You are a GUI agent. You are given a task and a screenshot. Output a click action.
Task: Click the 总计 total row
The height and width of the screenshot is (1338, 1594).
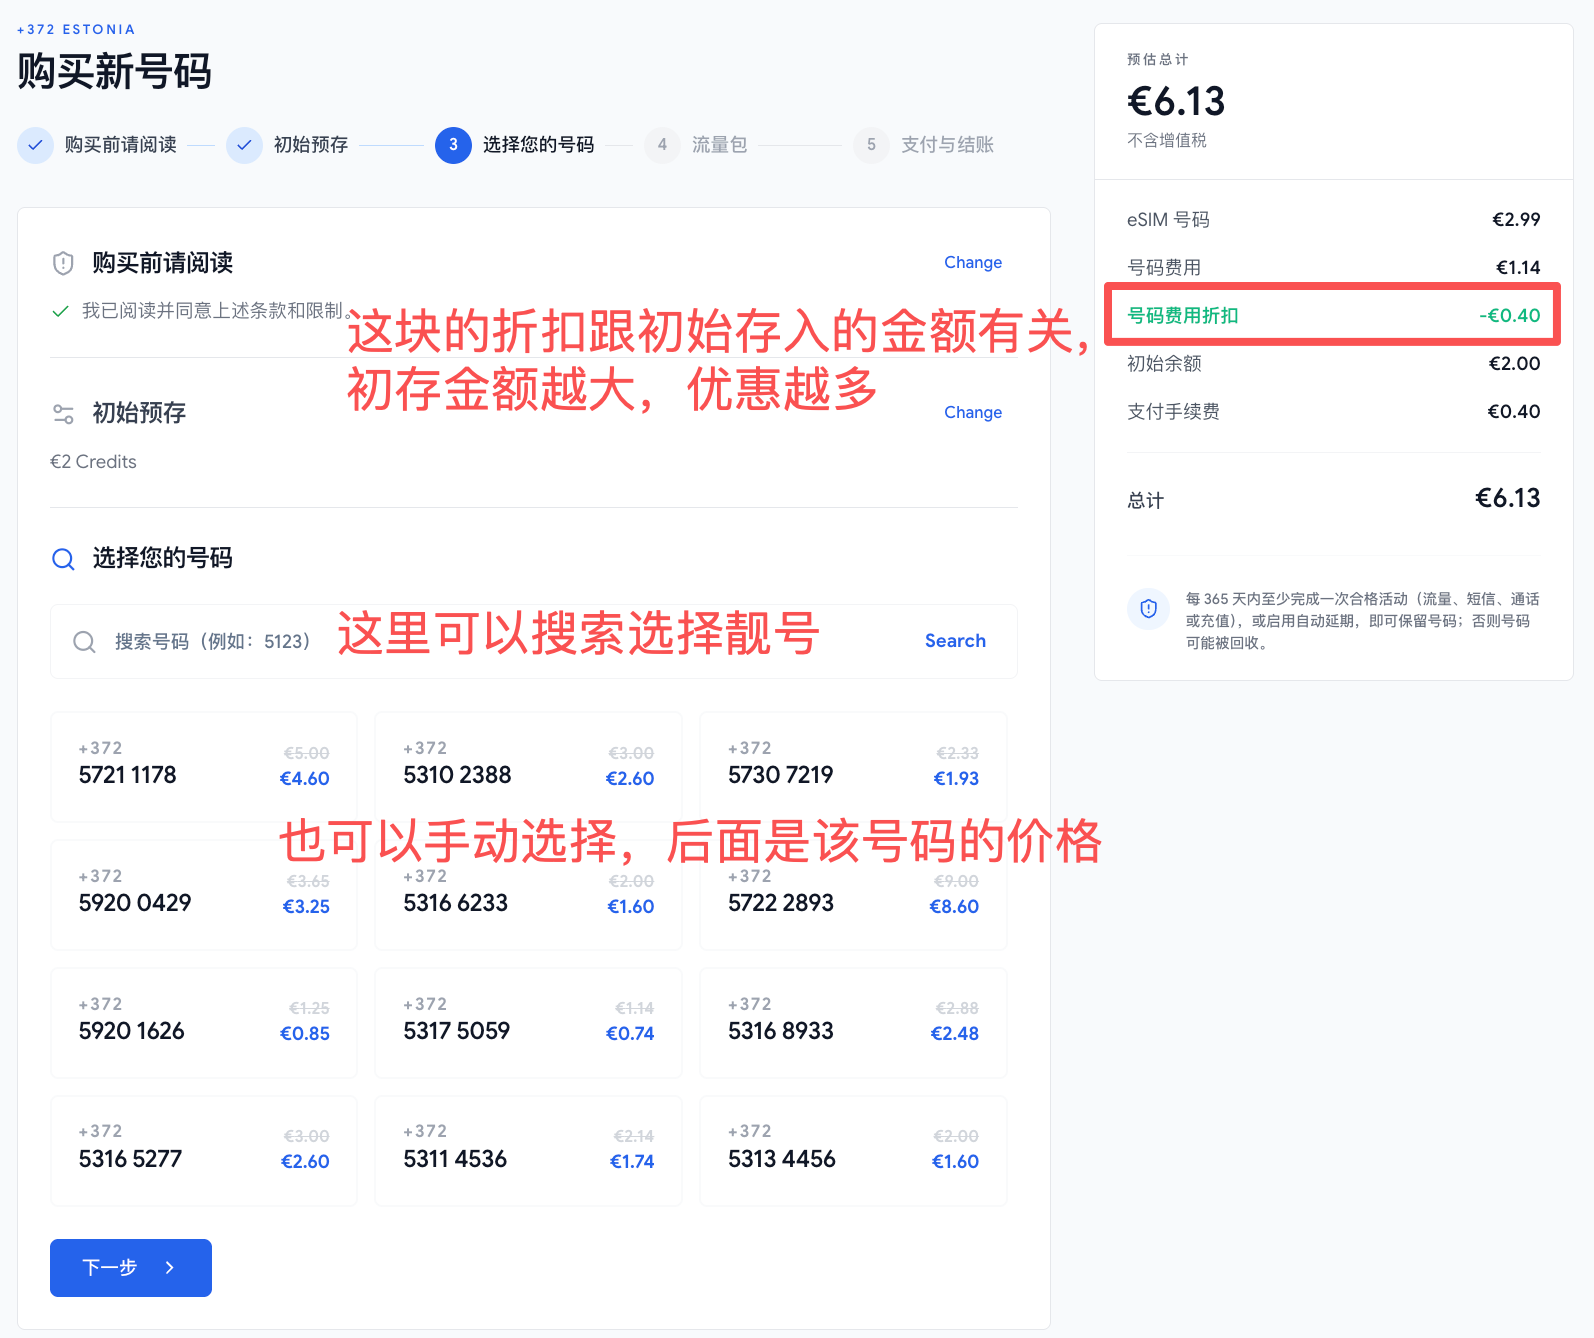tap(1333, 499)
